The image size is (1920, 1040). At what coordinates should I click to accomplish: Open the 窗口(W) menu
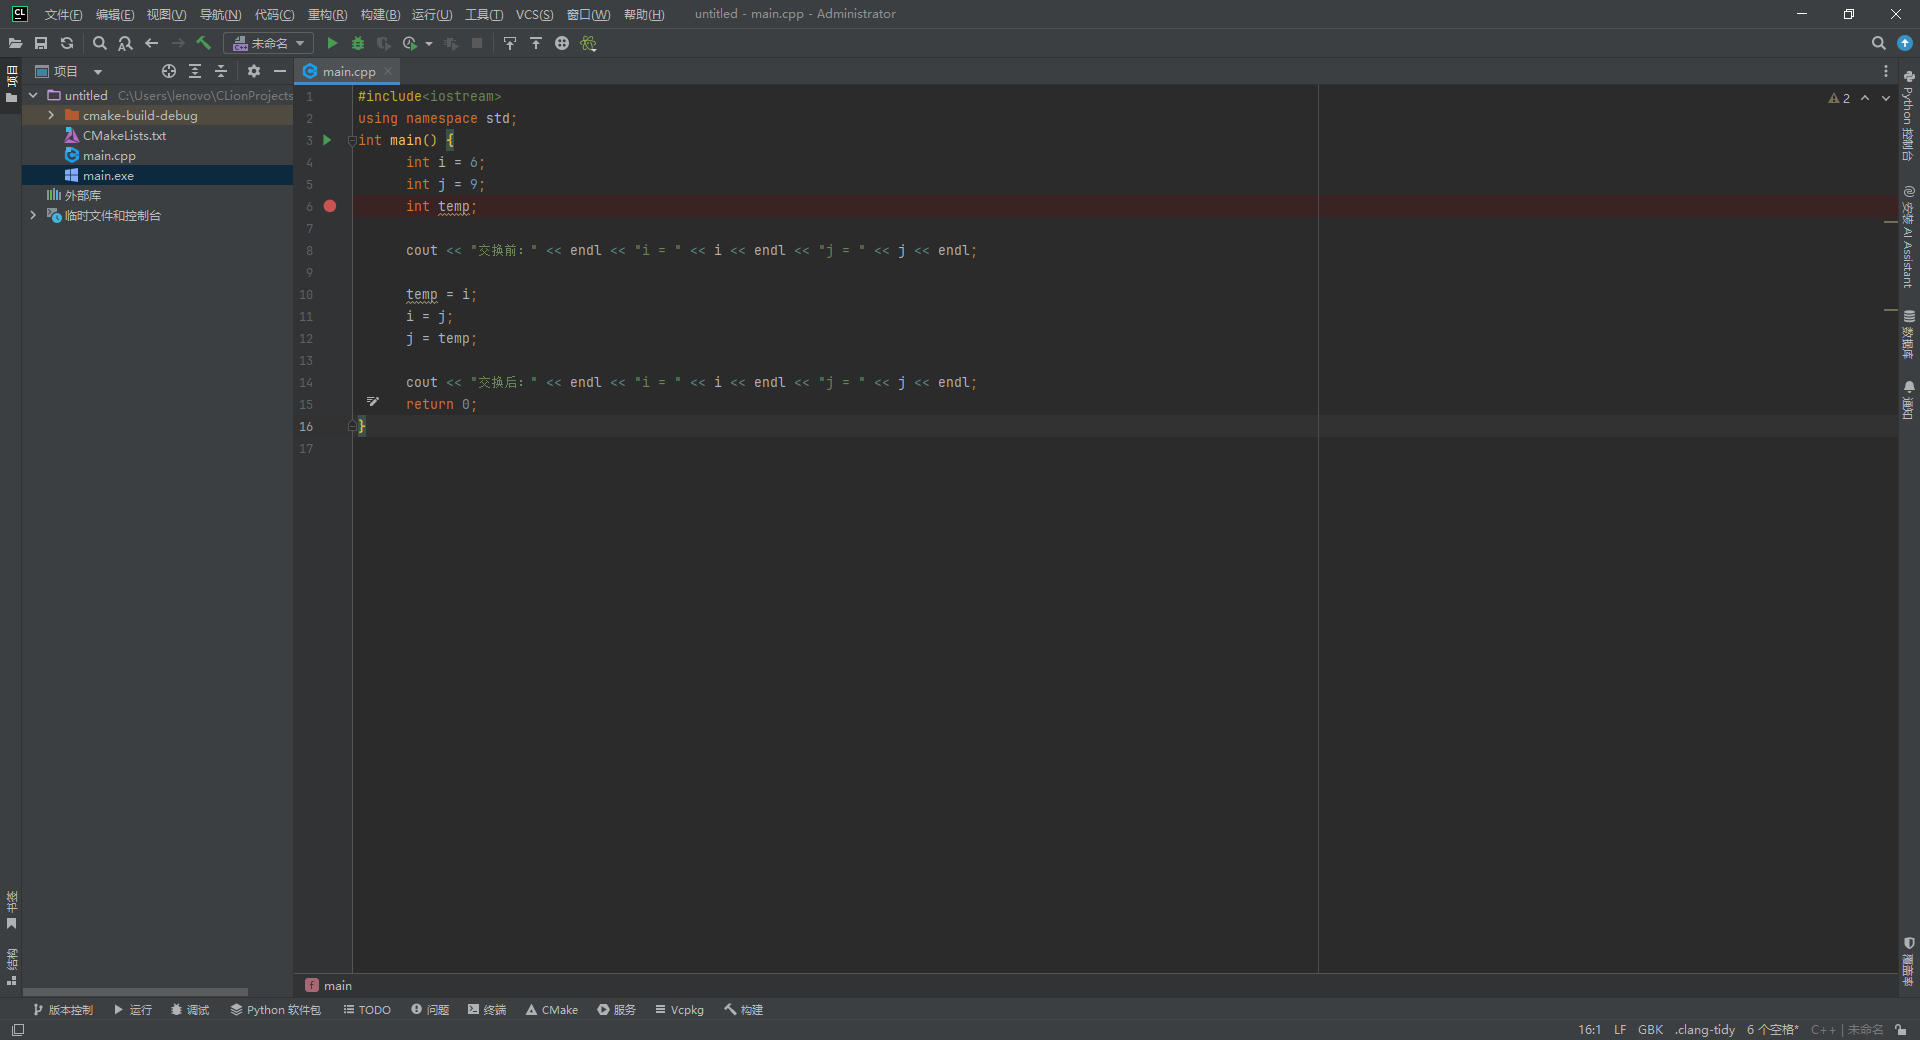pos(588,14)
